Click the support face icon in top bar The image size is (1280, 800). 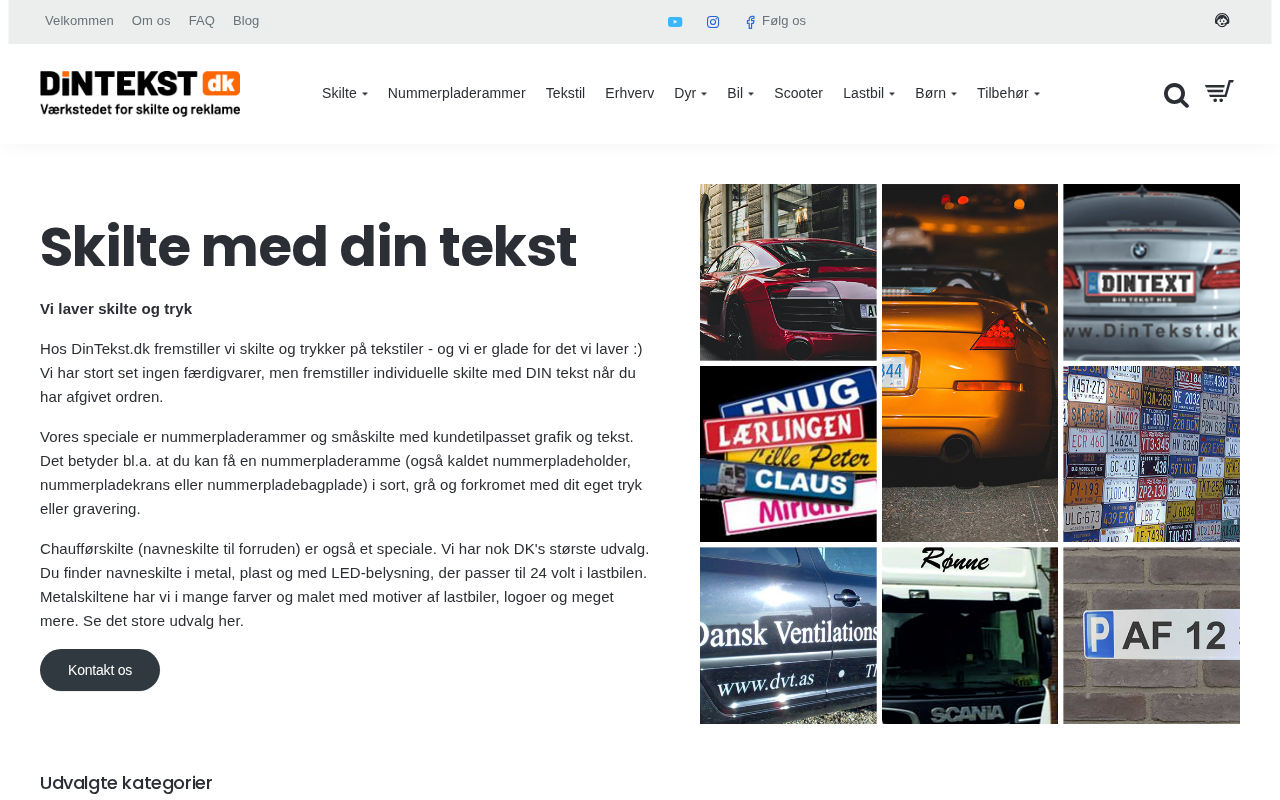point(1222,20)
